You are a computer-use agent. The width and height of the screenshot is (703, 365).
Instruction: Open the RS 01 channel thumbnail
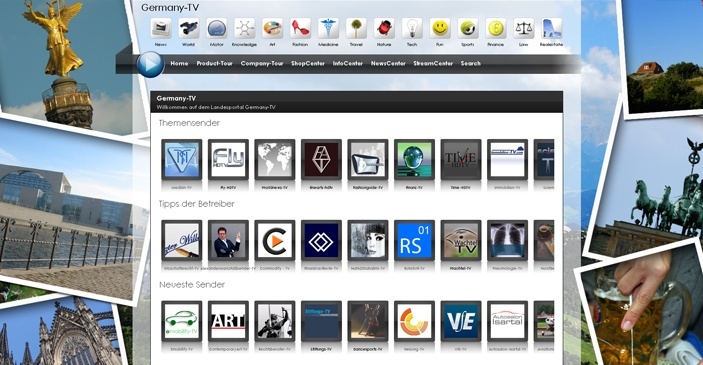pyautogui.click(x=414, y=240)
